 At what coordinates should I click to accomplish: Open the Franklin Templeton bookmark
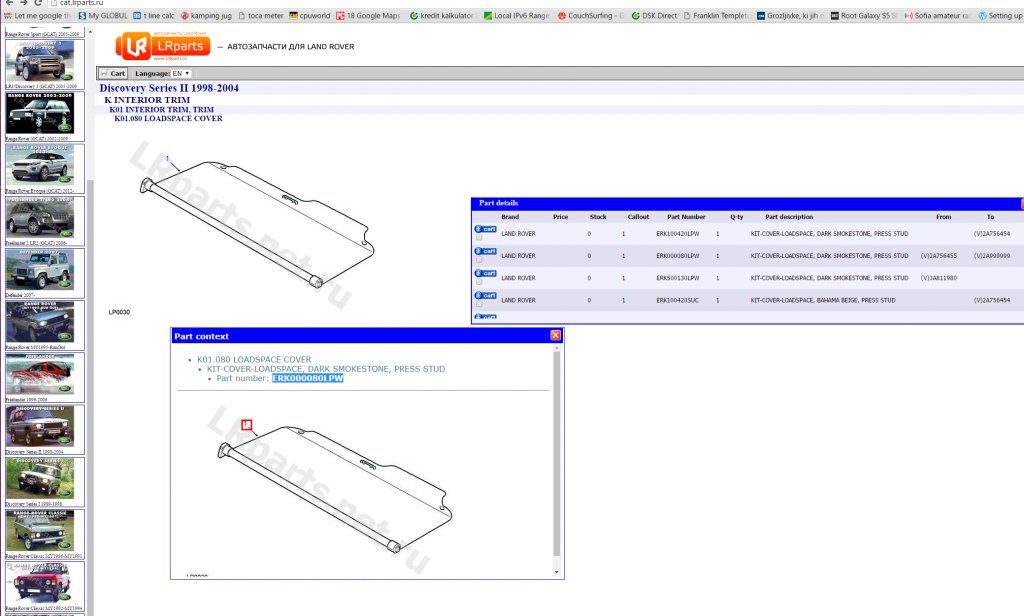(x=716, y=16)
